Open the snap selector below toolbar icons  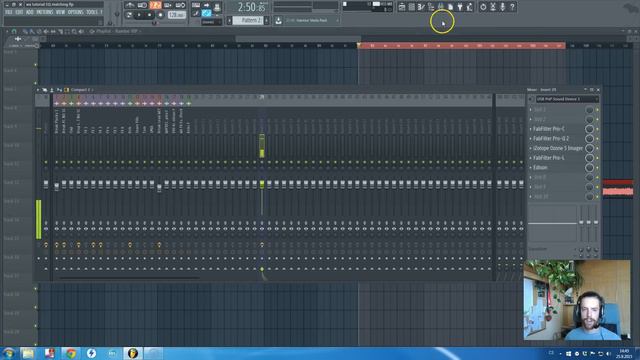(x=211, y=22)
